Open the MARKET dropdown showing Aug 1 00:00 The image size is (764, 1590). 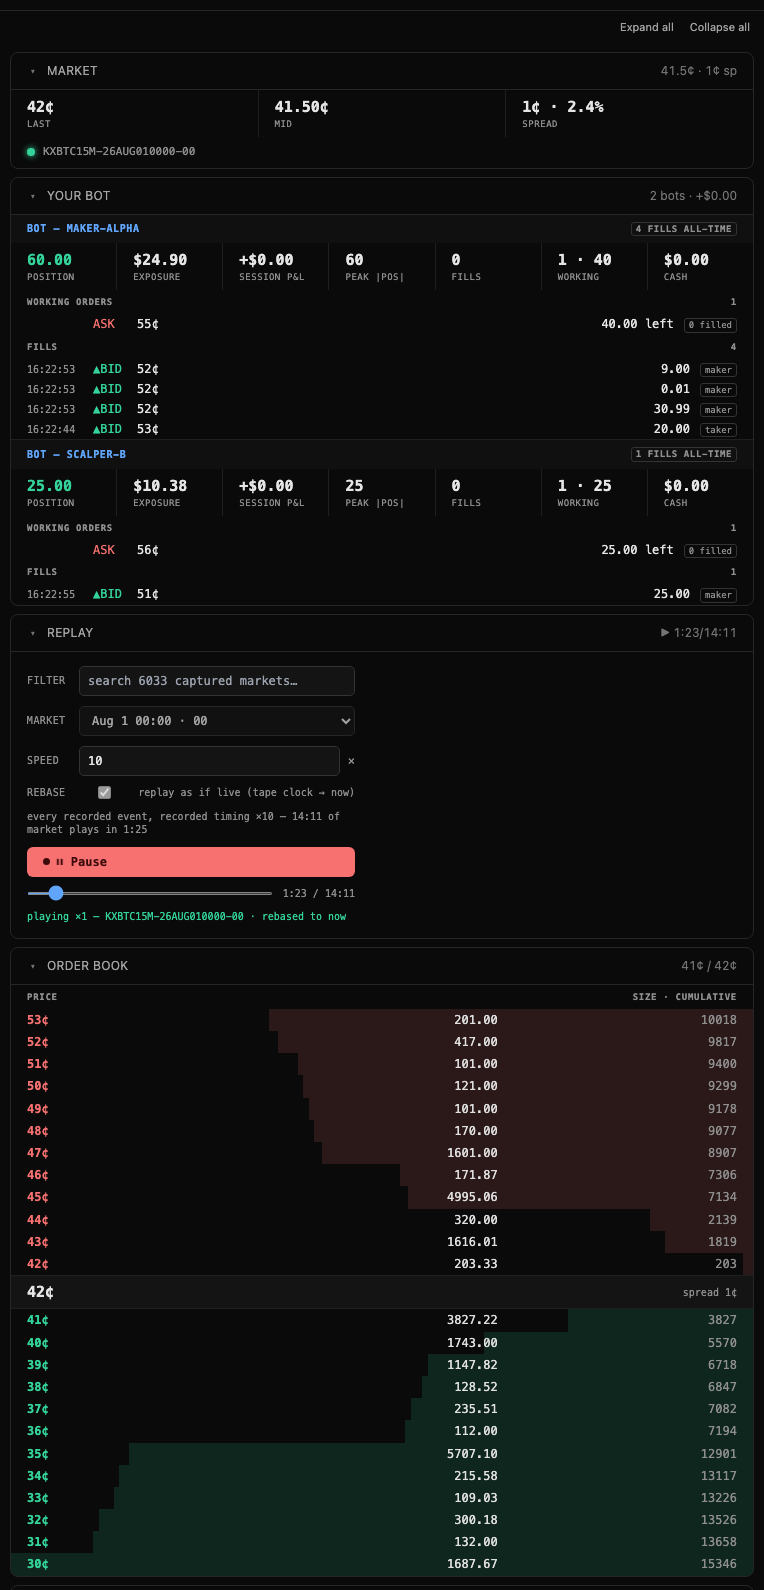tap(217, 721)
